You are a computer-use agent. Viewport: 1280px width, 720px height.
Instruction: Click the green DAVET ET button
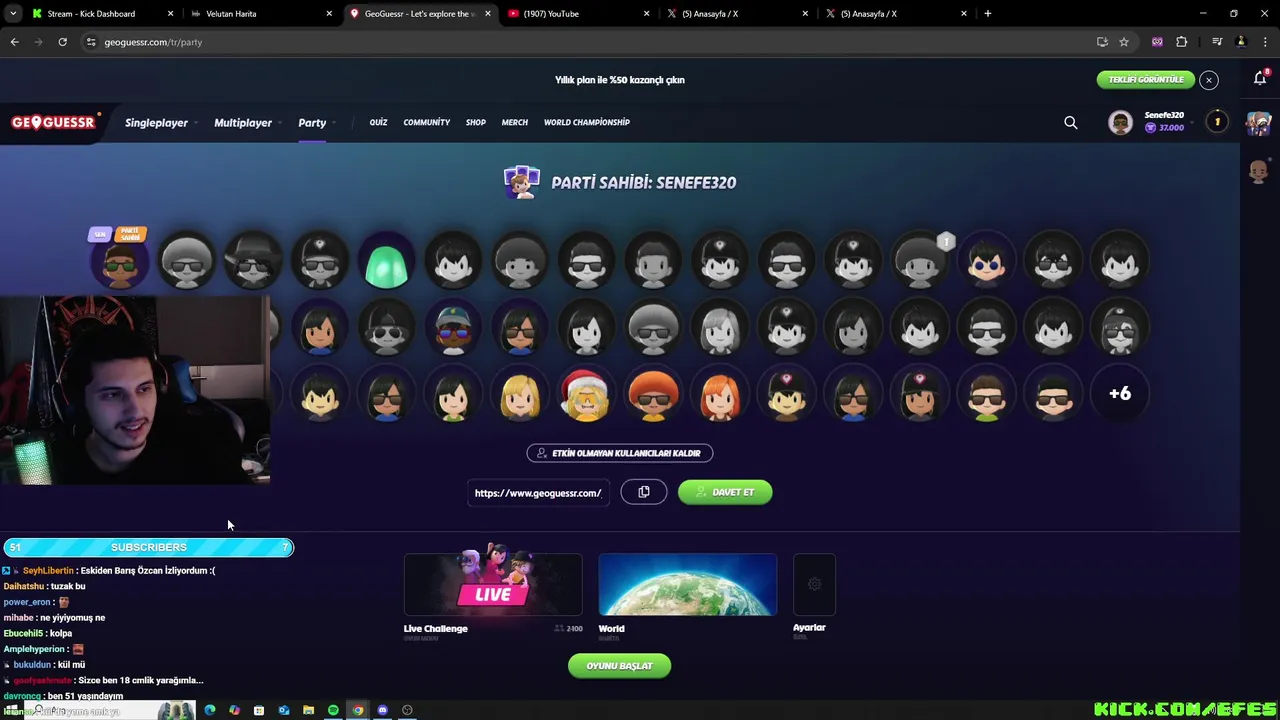click(x=725, y=492)
